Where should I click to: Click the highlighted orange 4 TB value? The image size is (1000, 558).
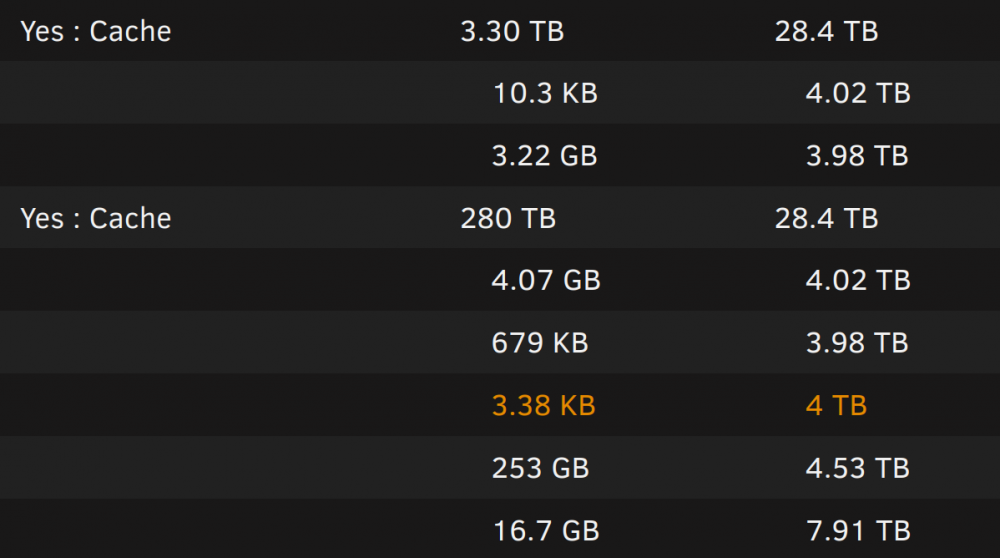836,406
